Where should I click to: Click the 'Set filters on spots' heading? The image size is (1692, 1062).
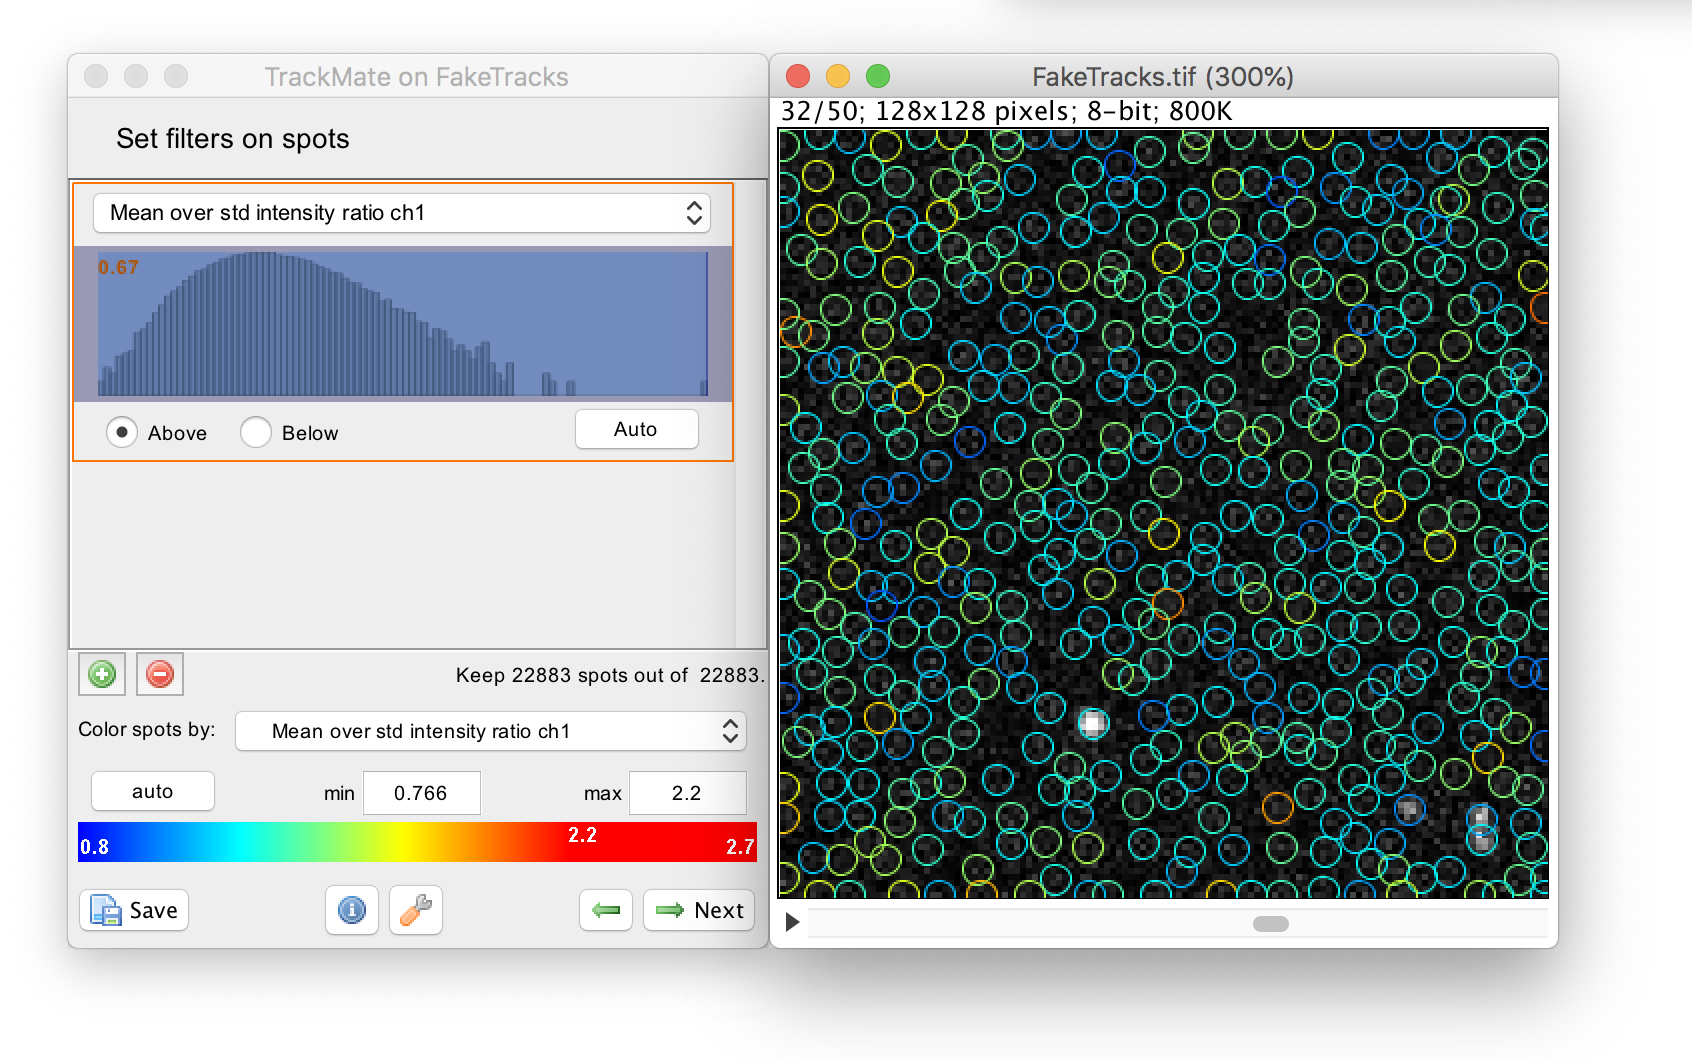[x=233, y=138]
